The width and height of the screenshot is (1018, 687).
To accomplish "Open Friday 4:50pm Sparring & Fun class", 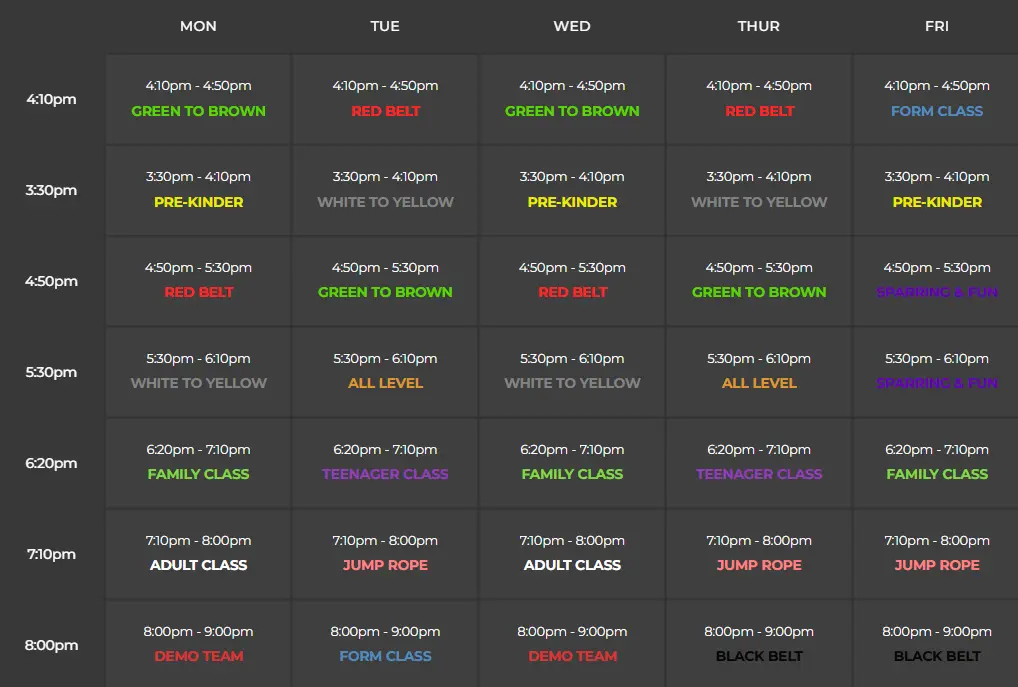I will pyautogui.click(x=936, y=292).
